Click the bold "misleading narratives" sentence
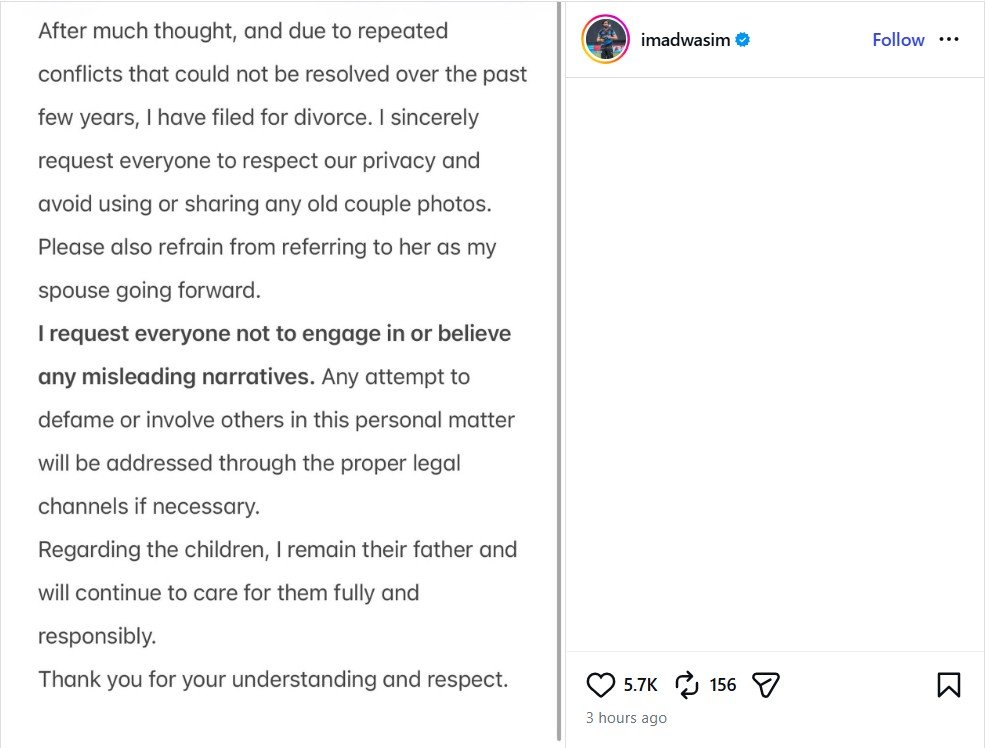Screen dimensions: 986x748 [176, 377]
